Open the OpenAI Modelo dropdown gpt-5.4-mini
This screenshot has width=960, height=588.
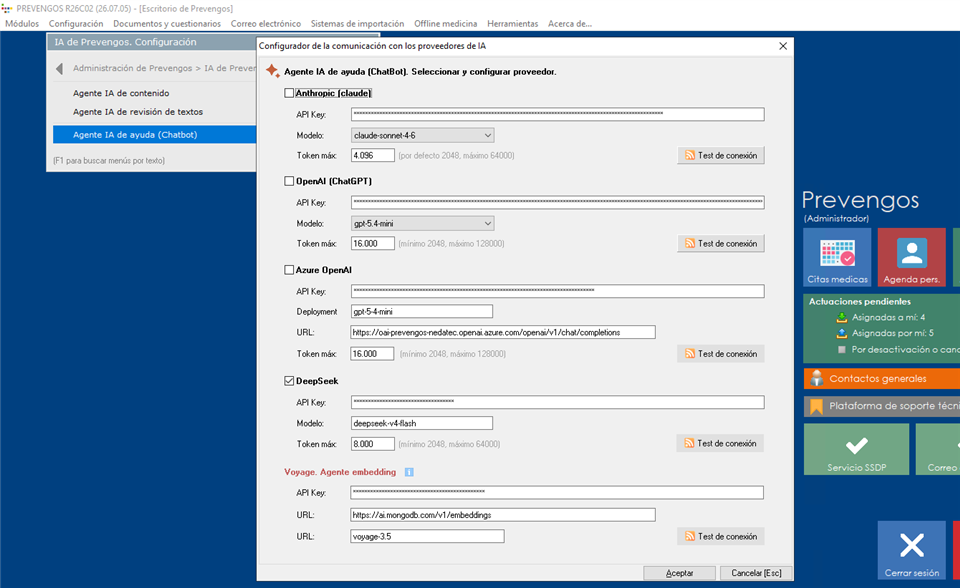pos(422,224)
